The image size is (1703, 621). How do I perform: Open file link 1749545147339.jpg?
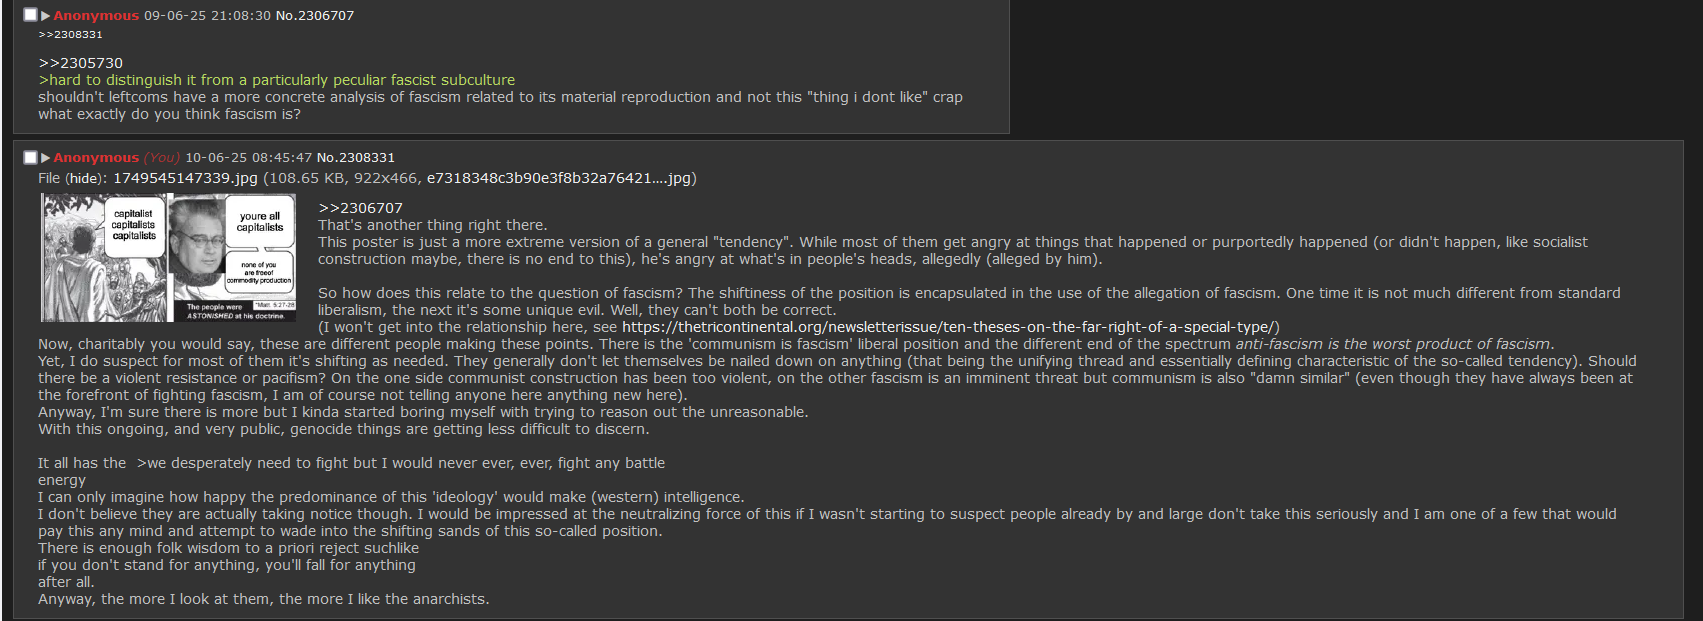point(185,178)
